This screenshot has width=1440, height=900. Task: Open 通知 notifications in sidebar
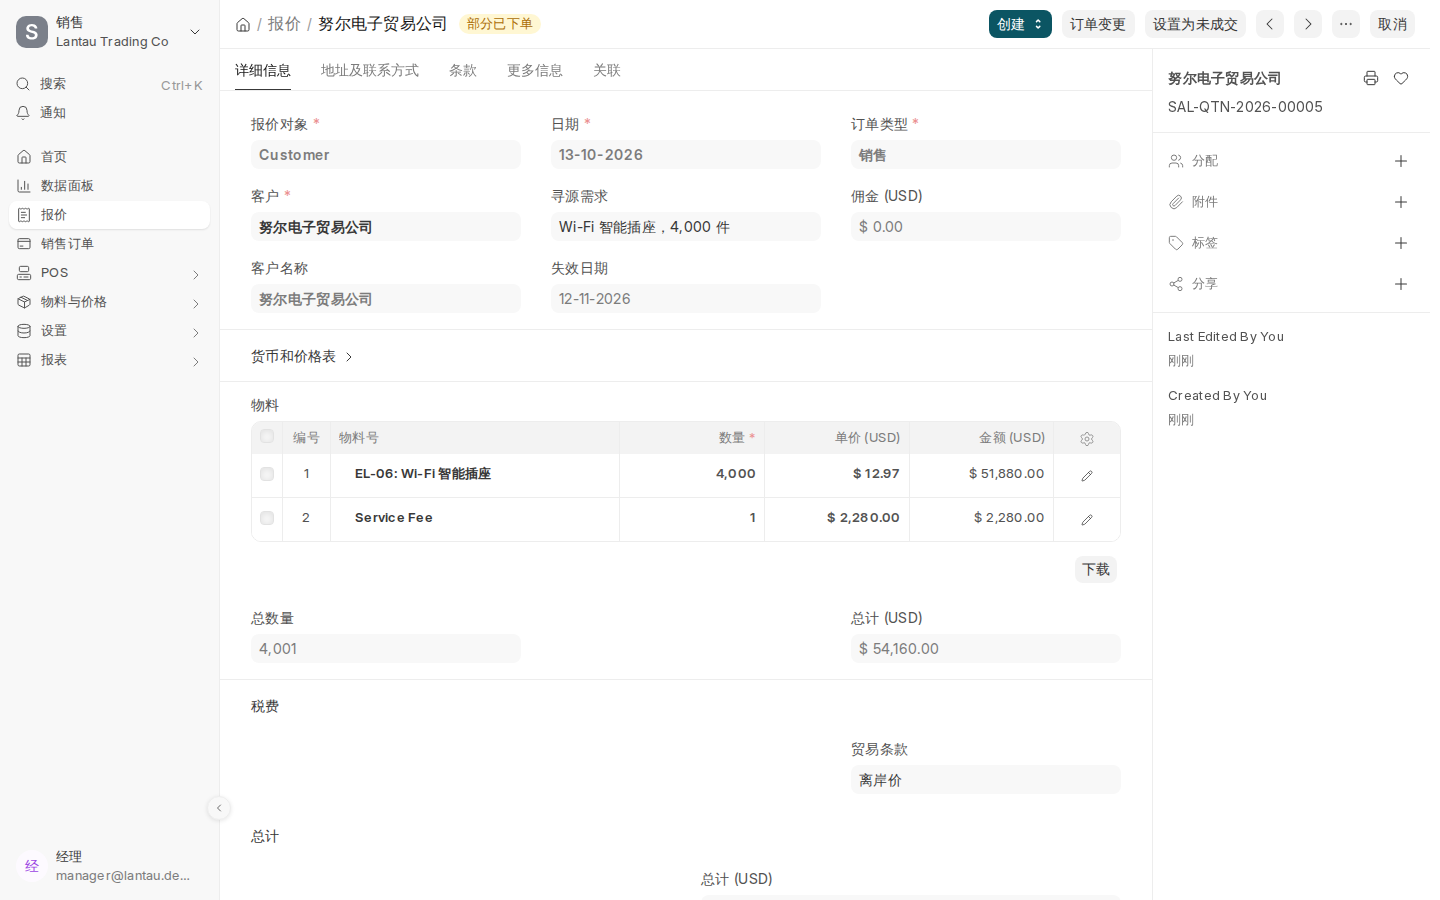109,113
